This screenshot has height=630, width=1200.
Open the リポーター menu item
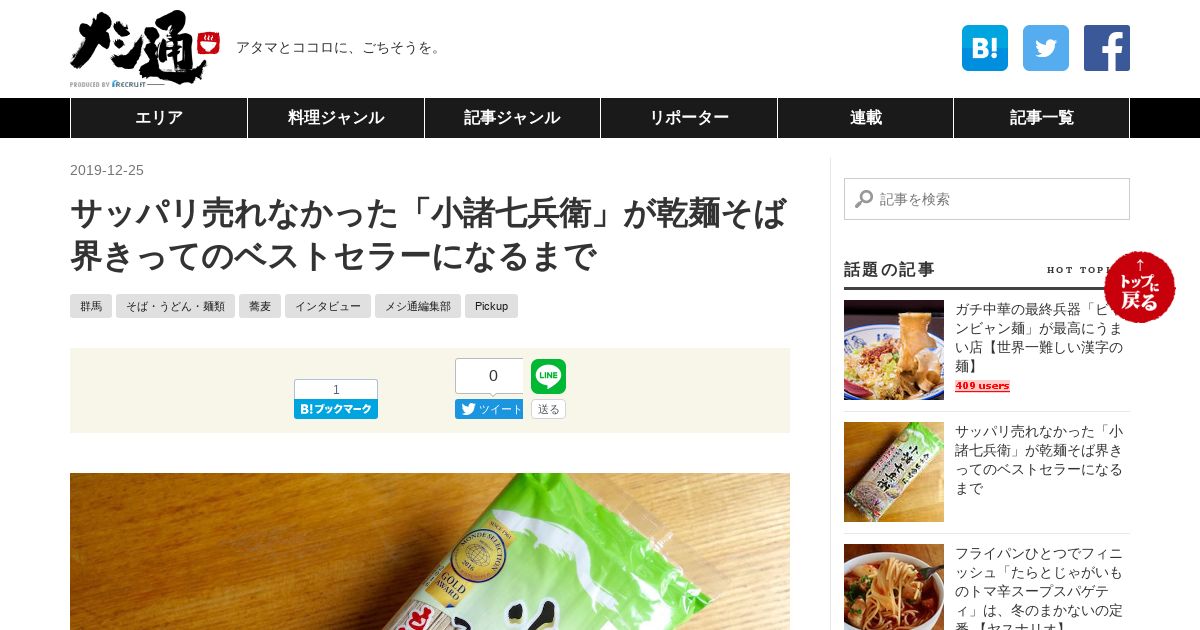(689, 118)
